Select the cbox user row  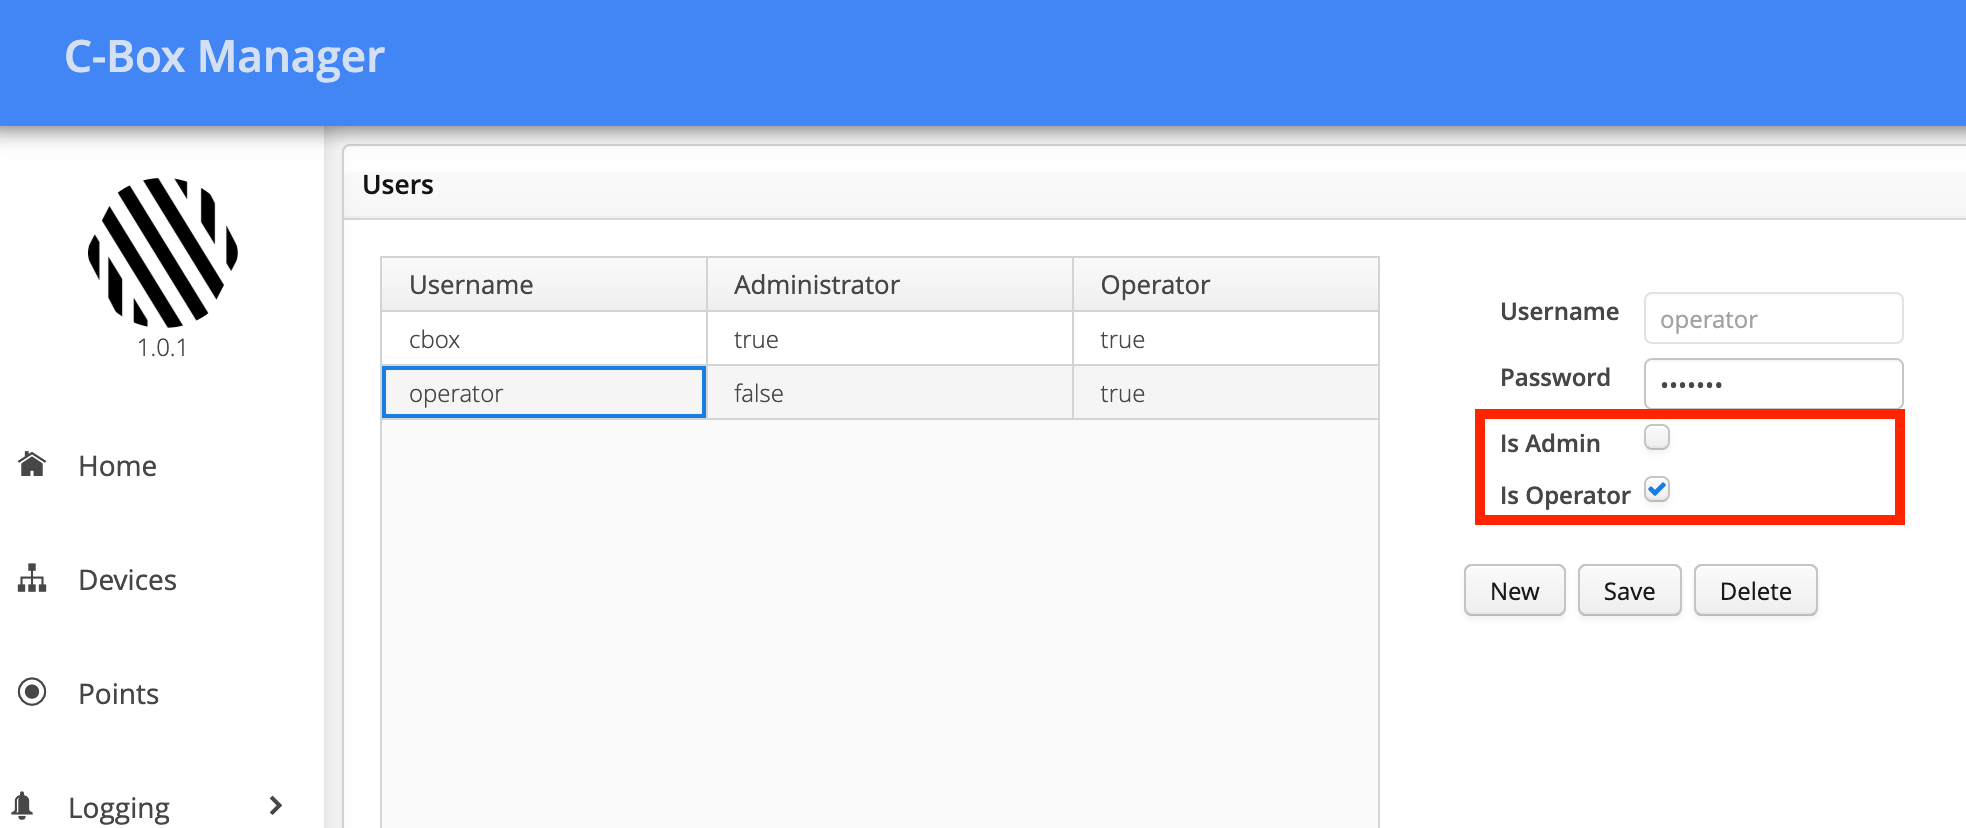(x=879, y=339)
